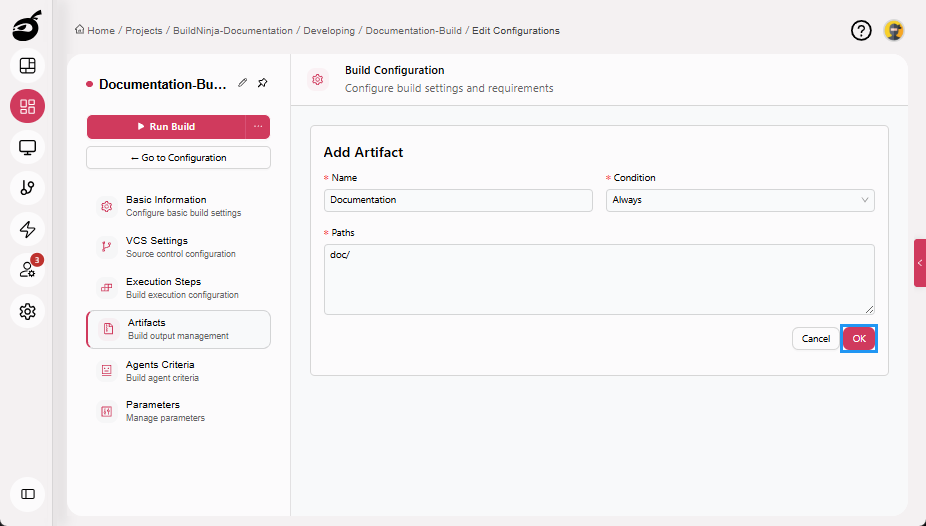This screenshot has width=926, height=526.
Task: Open the Basic Information section
Action: 178,206
